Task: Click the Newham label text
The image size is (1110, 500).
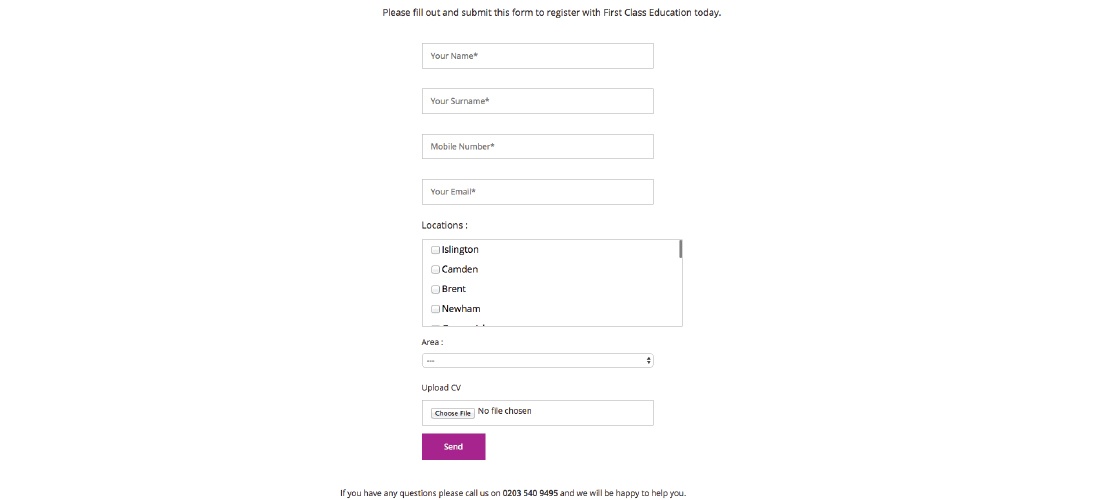Action: point(461,309)
